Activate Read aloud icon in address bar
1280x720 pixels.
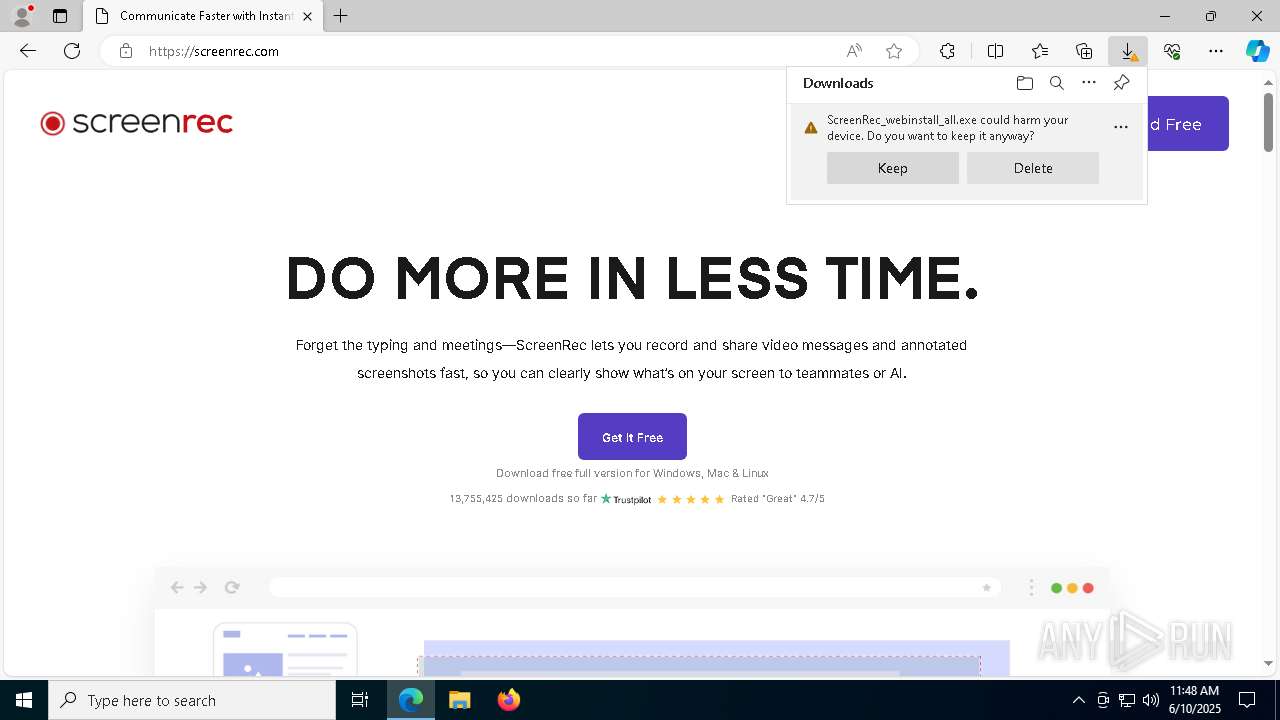(x=854, y=51)
